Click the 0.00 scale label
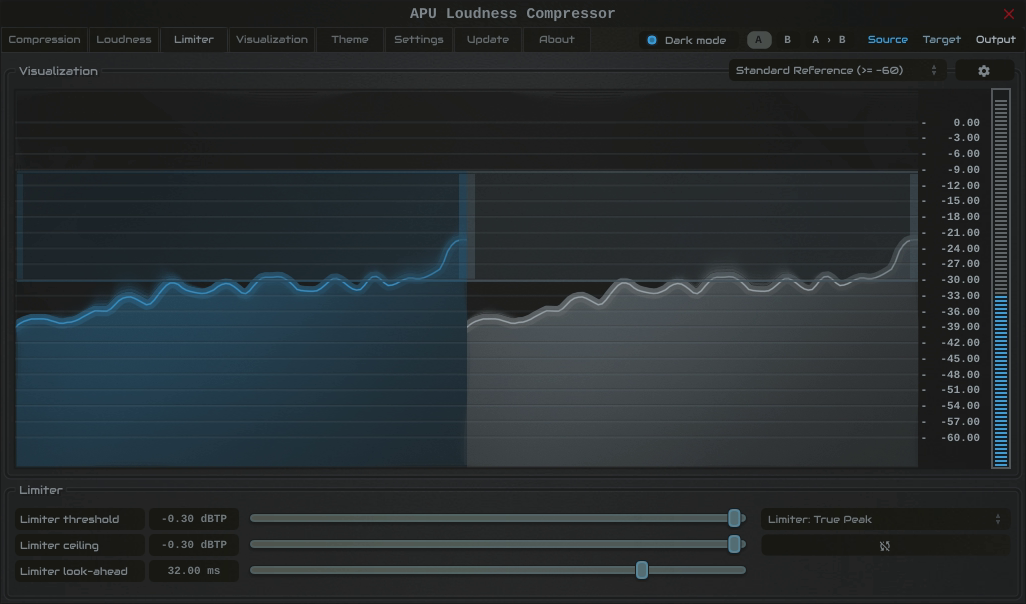 [966, 123]
